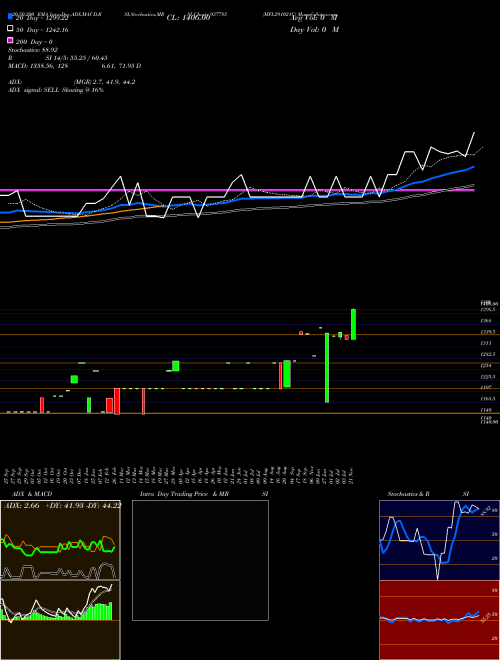The width and height of the screenshot is (500, 660).
Task: Click the 'ADX & MACD' panel title
Action: click(x=32, y=494)
